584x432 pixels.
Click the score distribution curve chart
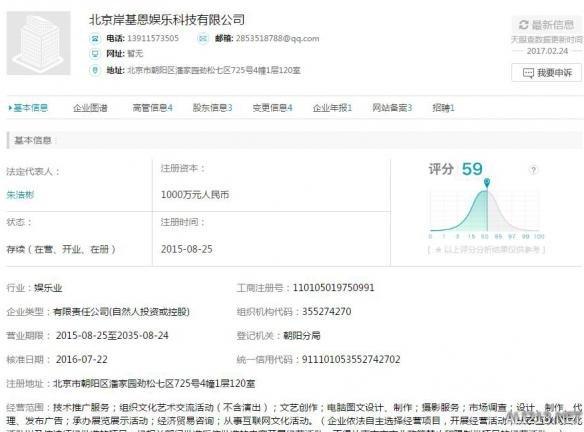pyautogui.click(x=485, y=211)
